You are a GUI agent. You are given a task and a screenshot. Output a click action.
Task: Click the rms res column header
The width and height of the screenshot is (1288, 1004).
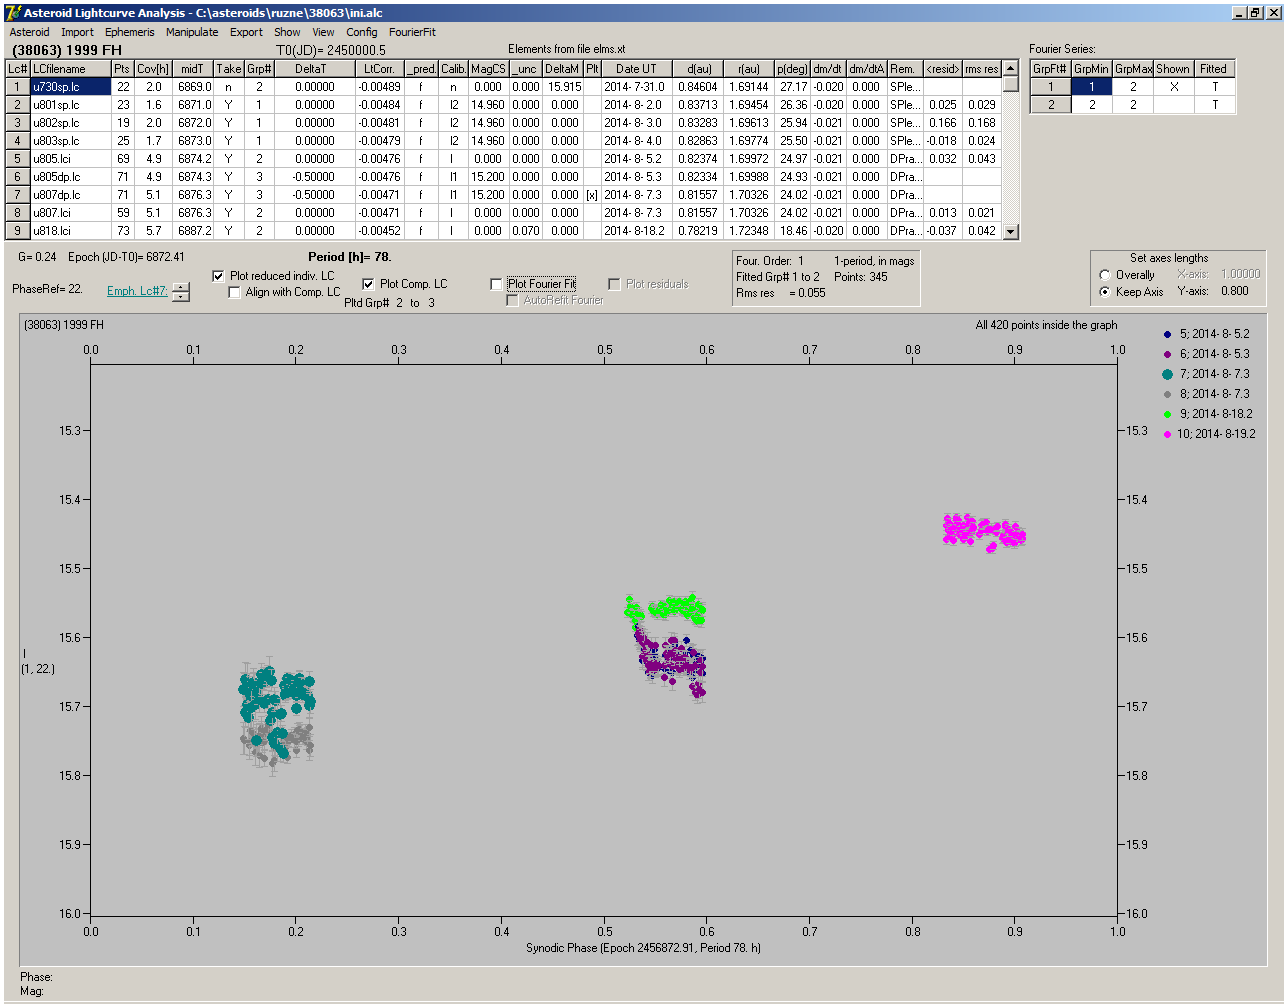[981, 69]
